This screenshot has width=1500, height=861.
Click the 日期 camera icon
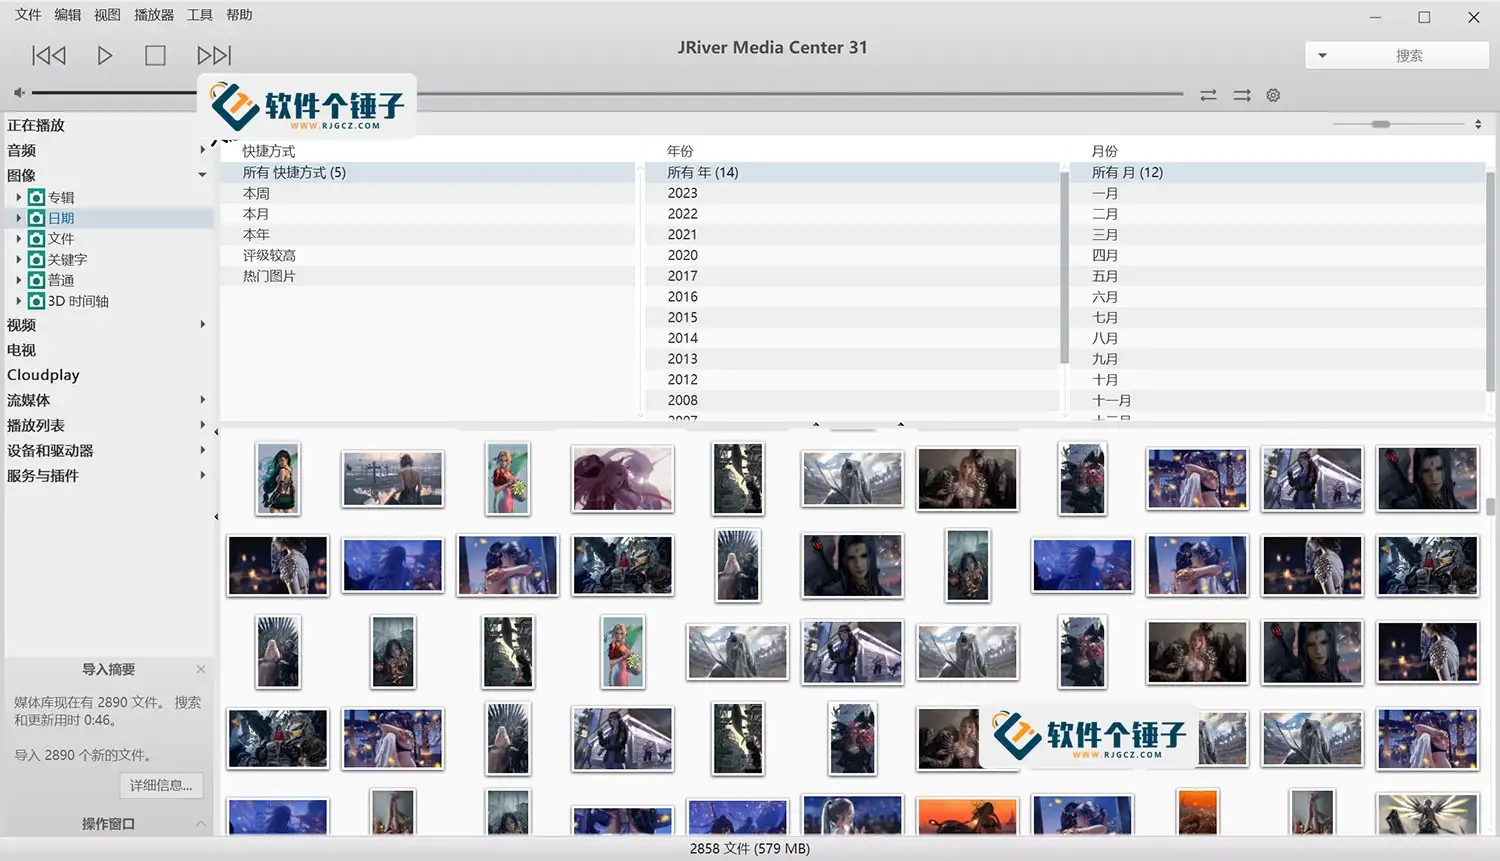tap(36, 218)
